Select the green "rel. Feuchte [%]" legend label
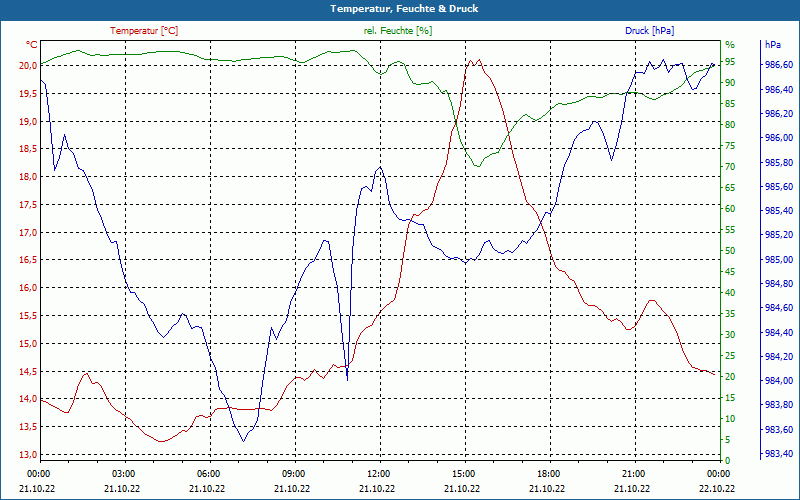 point(397,31)
